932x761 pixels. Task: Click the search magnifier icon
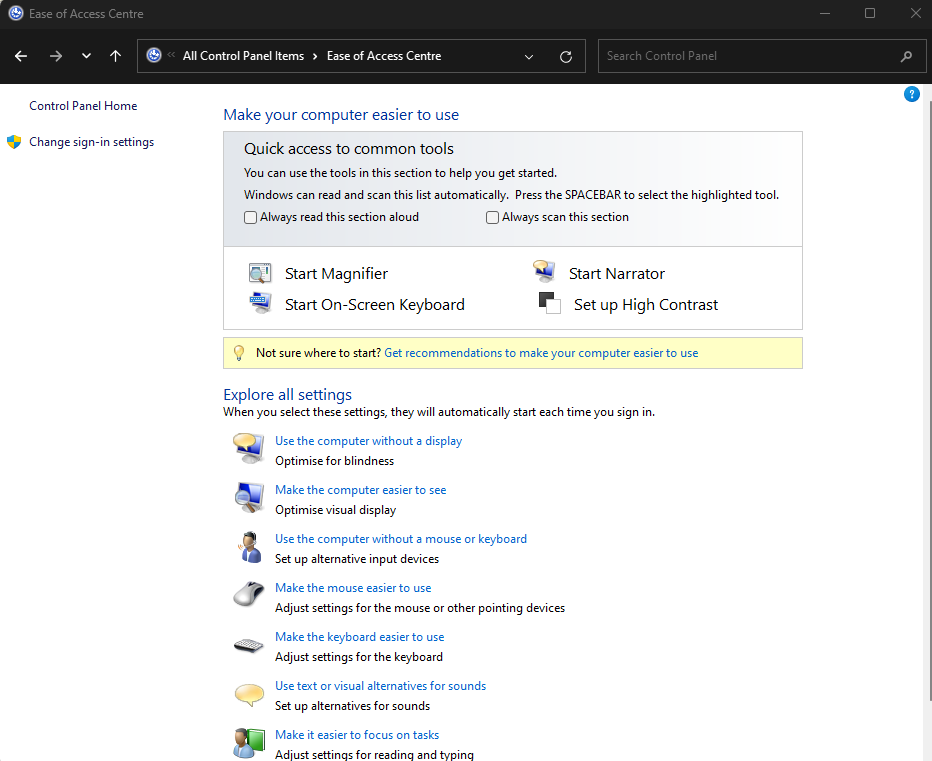click(x=906, y=56)
